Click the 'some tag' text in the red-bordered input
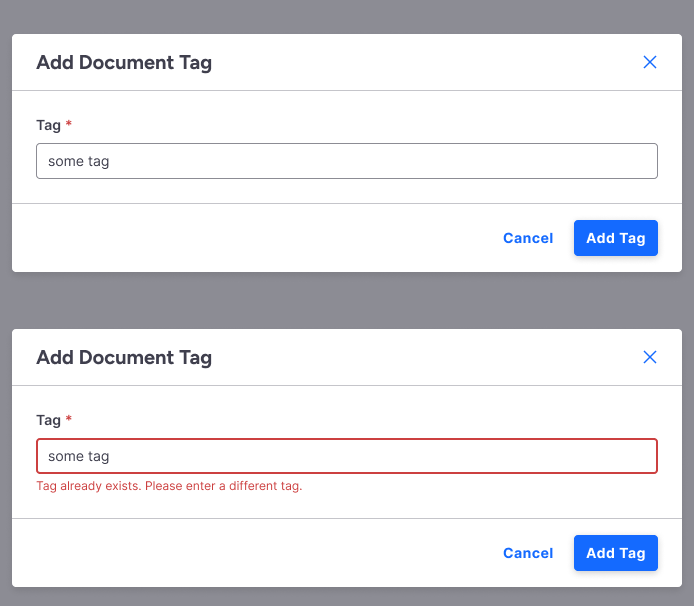Screen dimensions: 694x606 pyautogui.click(x=78, y=456)
